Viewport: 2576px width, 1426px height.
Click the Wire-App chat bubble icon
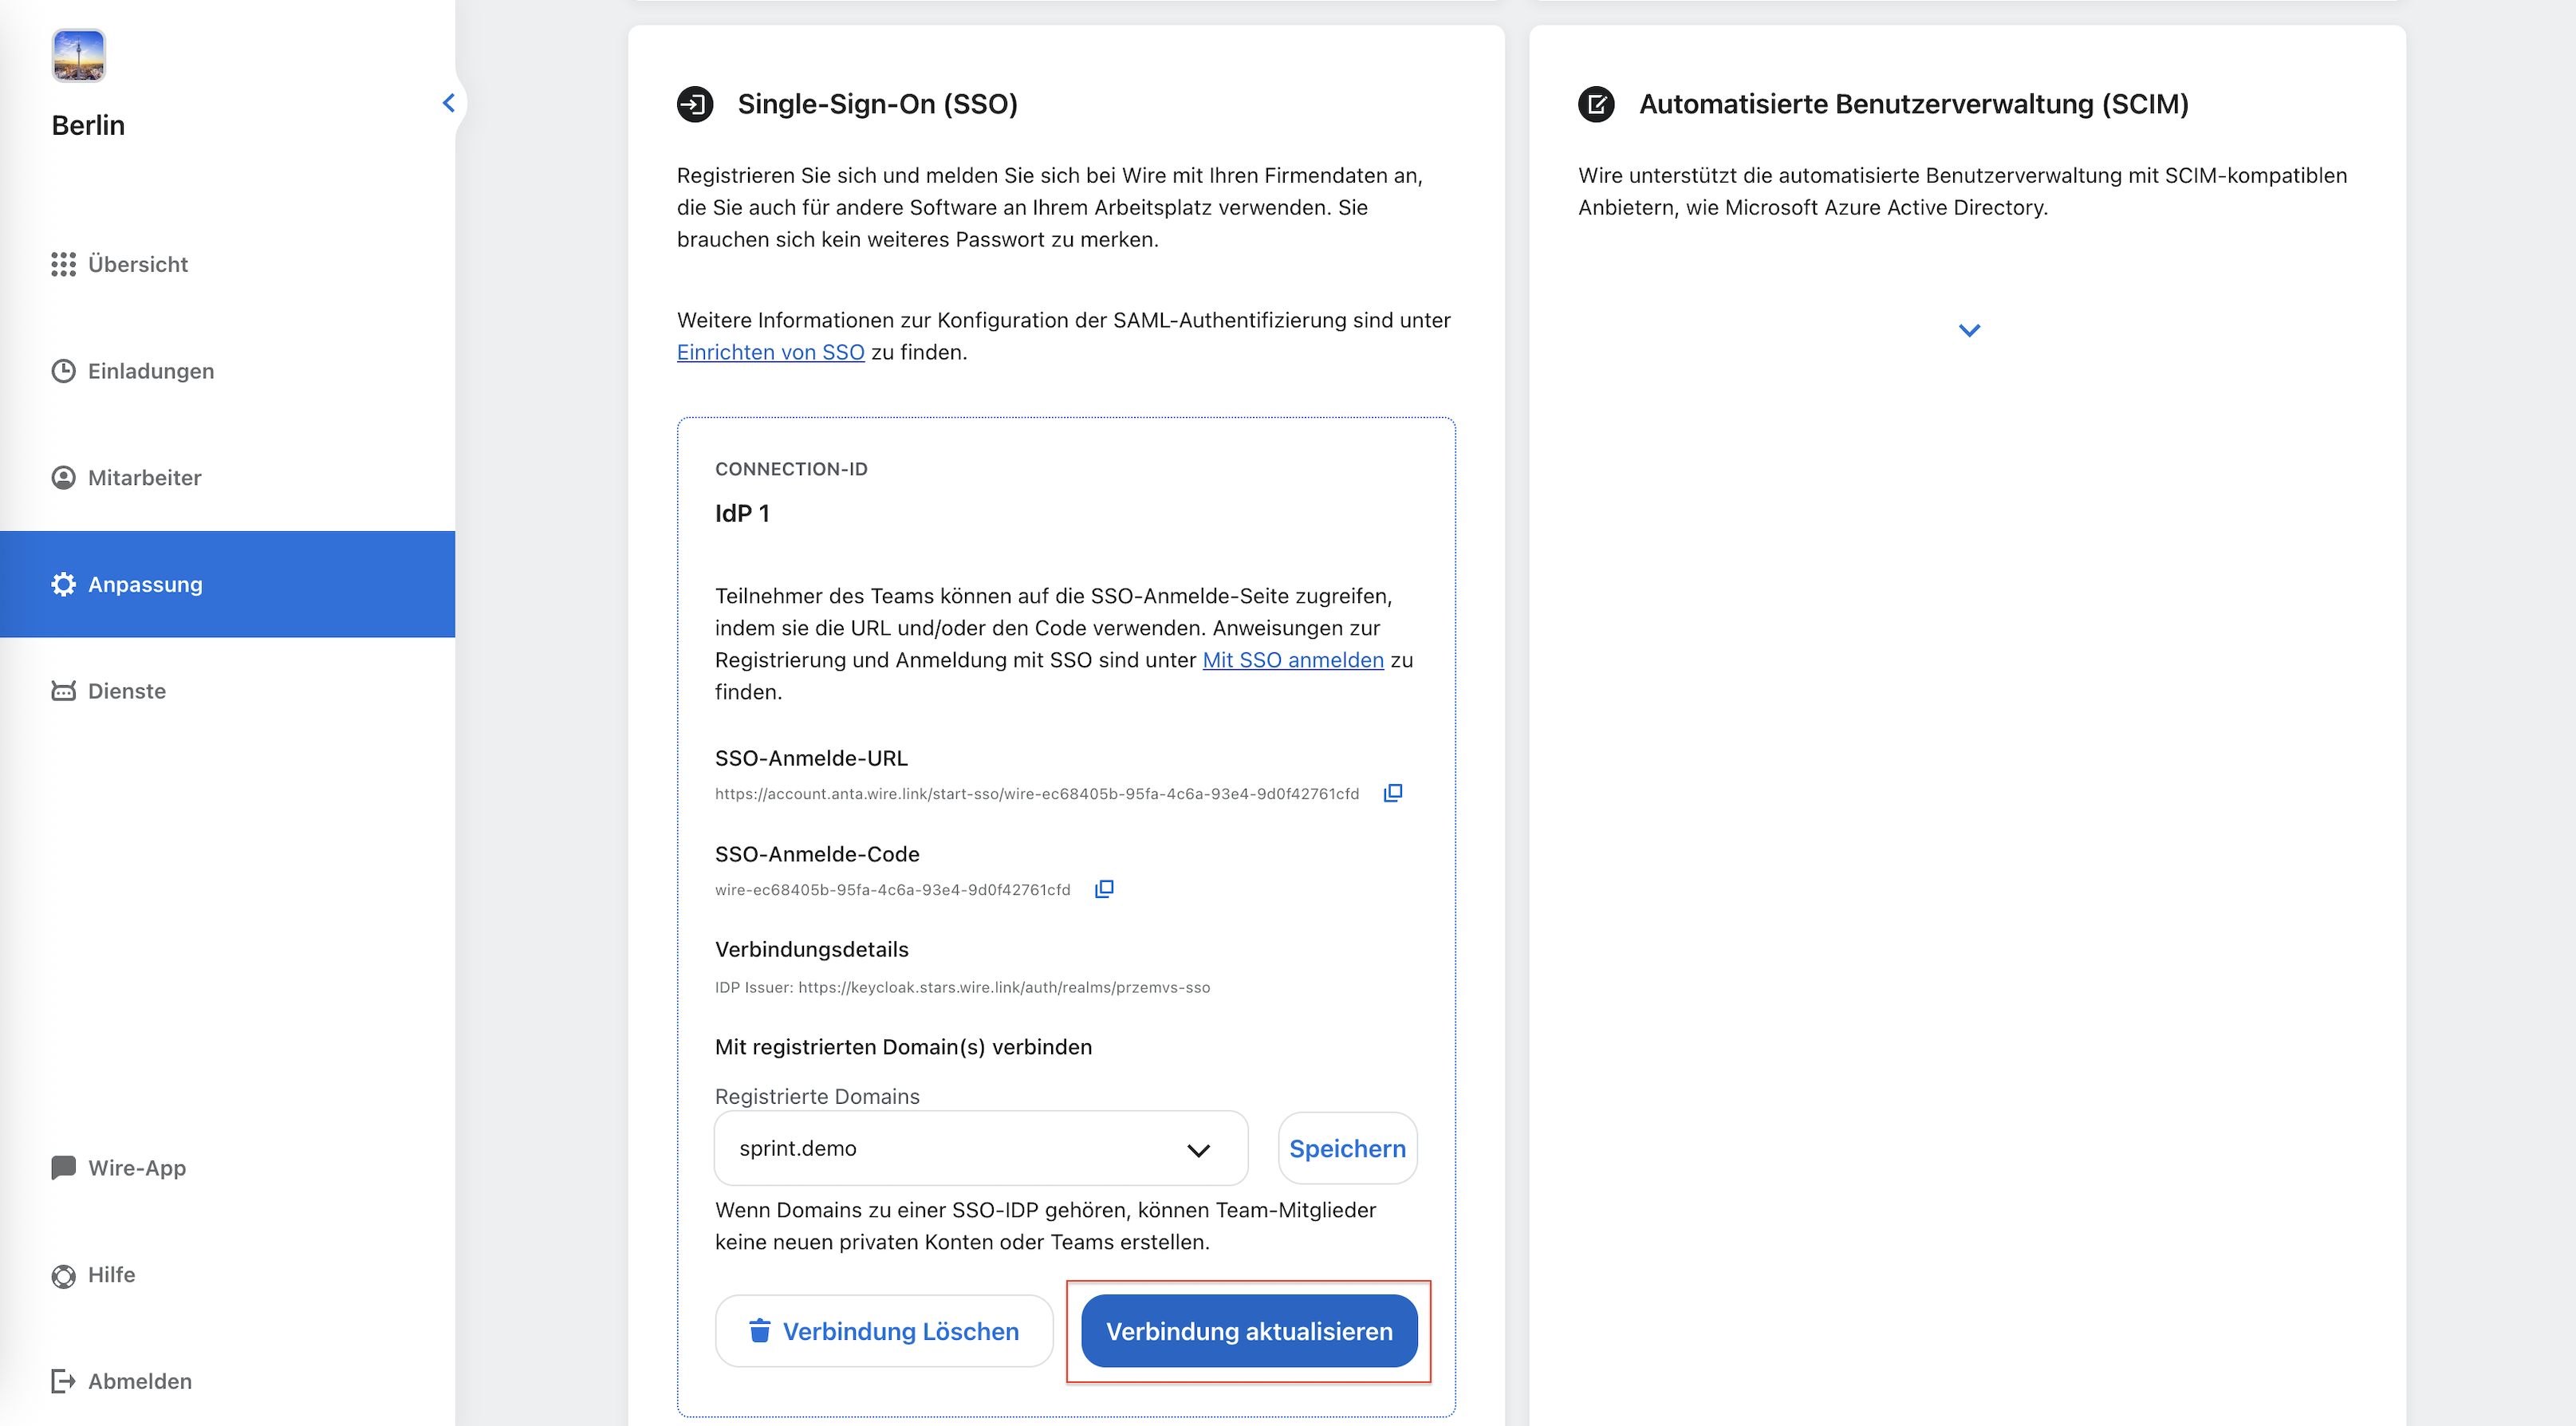63,1167
